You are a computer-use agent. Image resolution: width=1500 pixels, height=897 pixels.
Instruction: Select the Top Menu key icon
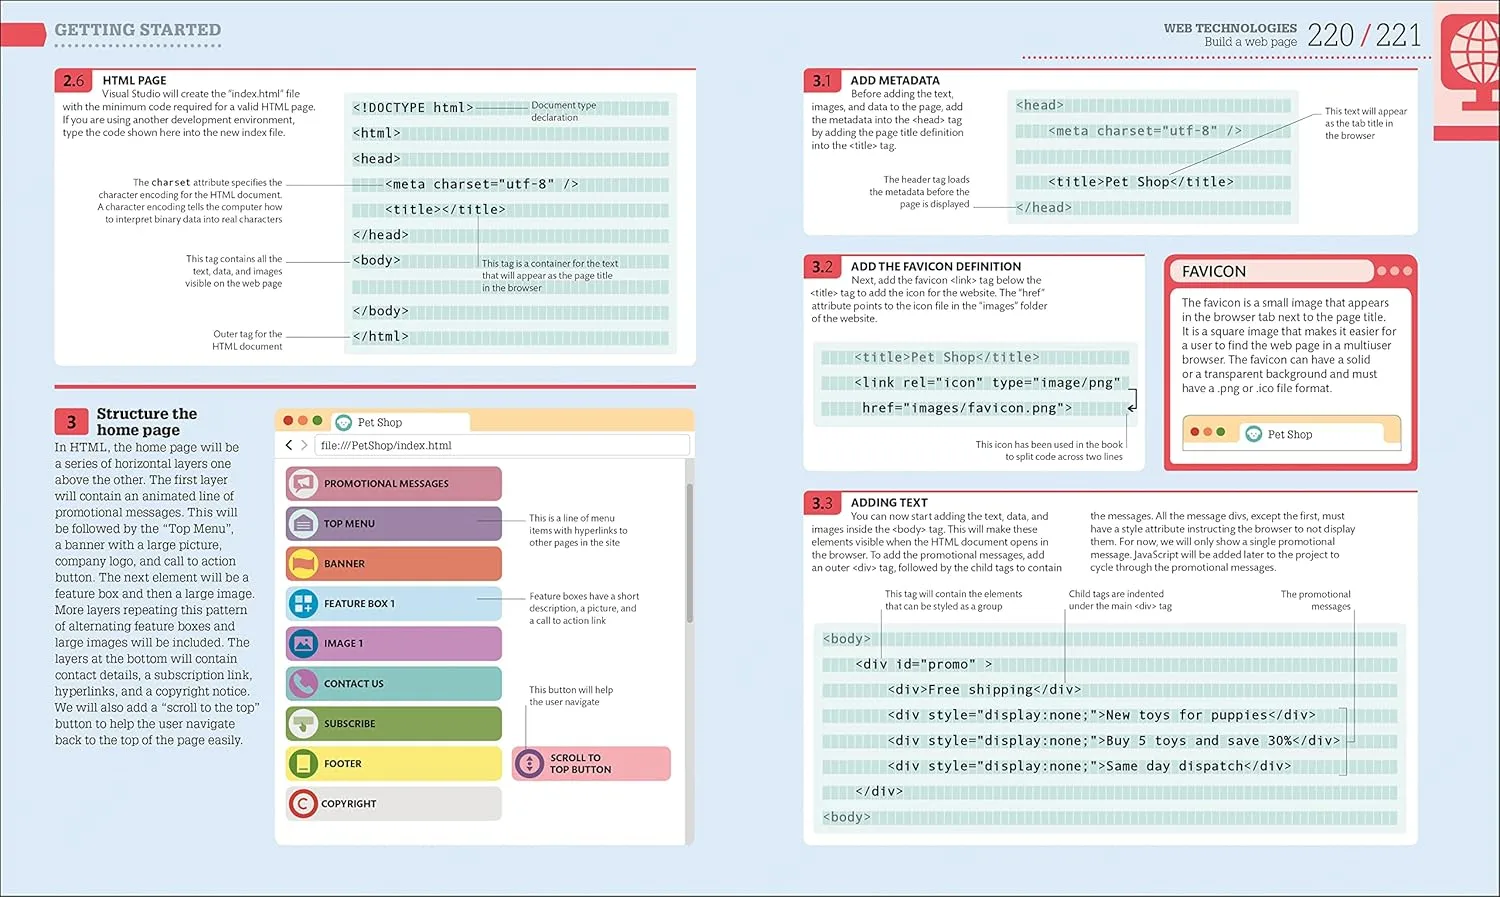tap(303, 523)
